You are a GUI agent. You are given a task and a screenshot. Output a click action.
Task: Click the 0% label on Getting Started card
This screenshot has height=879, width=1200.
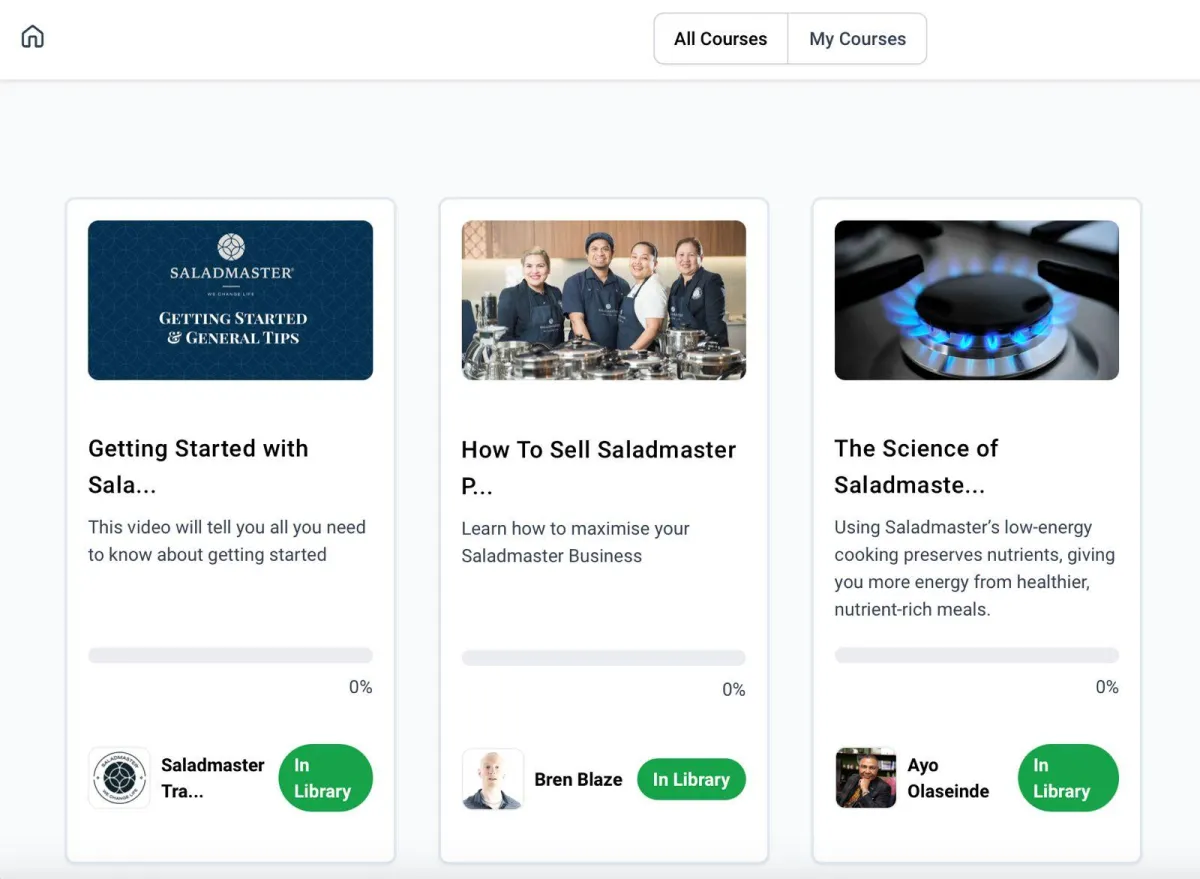(360, 687)
